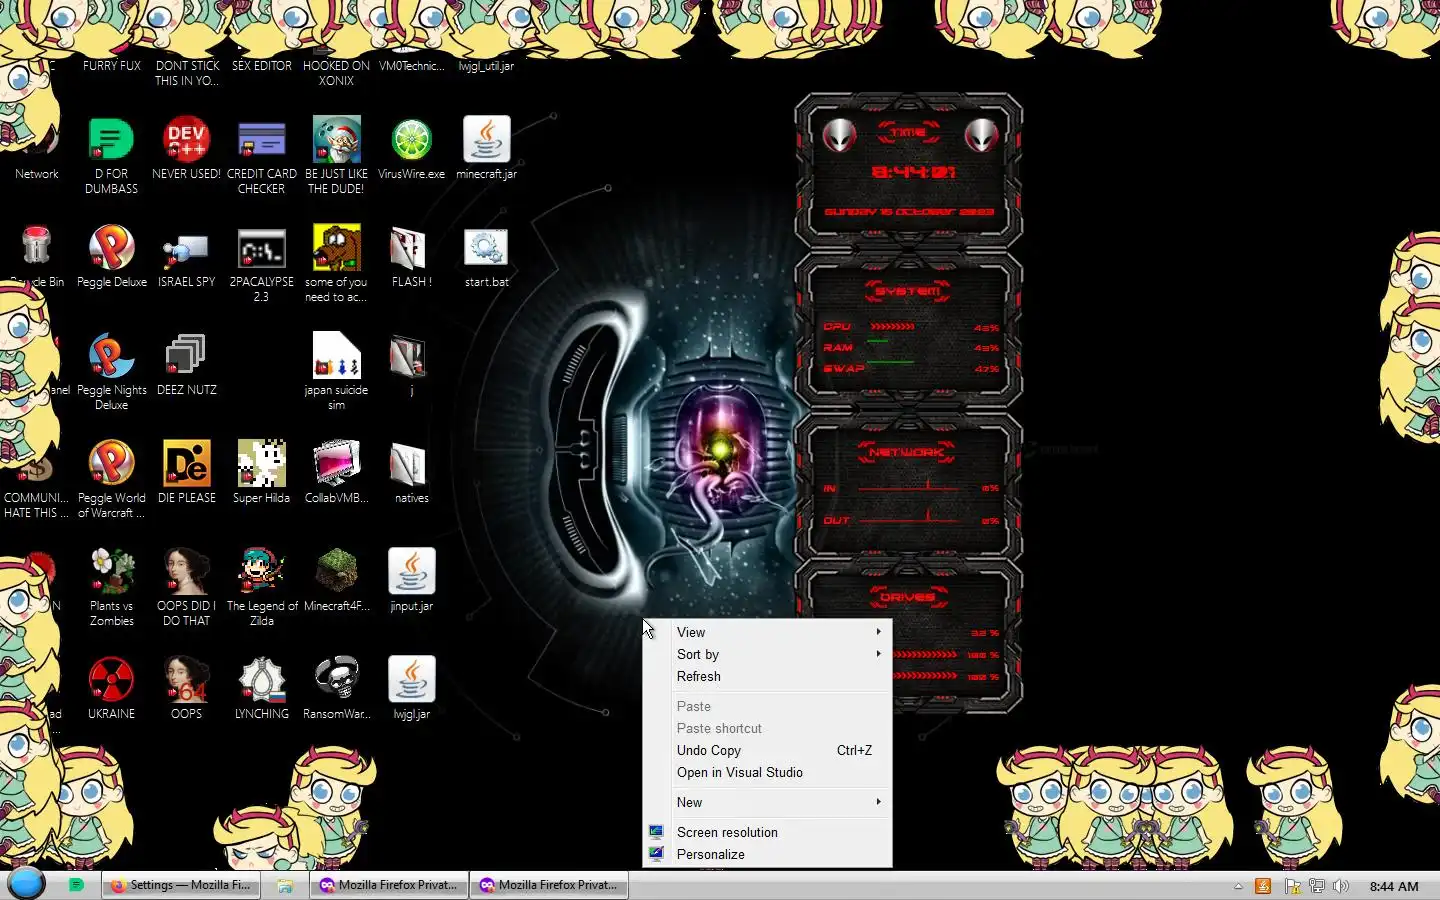This screenshot has width=1440, height=900.
Task: Show hidden system tray icons
Action: pos(1238,886)
